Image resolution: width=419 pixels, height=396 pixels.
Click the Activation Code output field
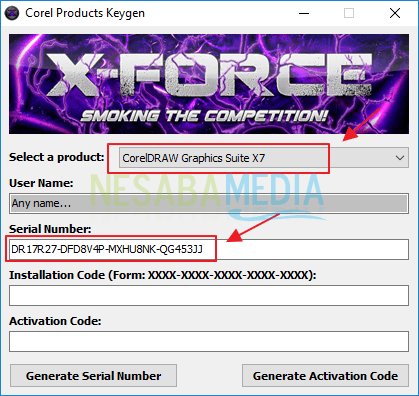(x=209, y=341)
